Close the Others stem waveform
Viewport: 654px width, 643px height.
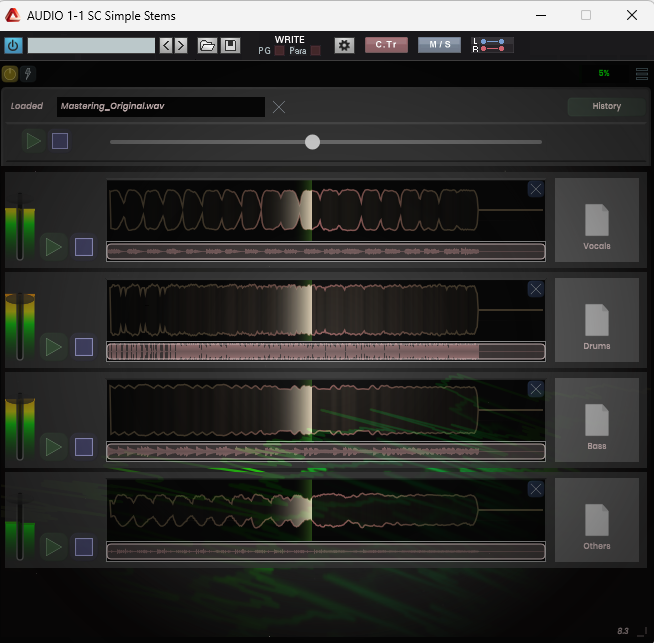[536, 489]
